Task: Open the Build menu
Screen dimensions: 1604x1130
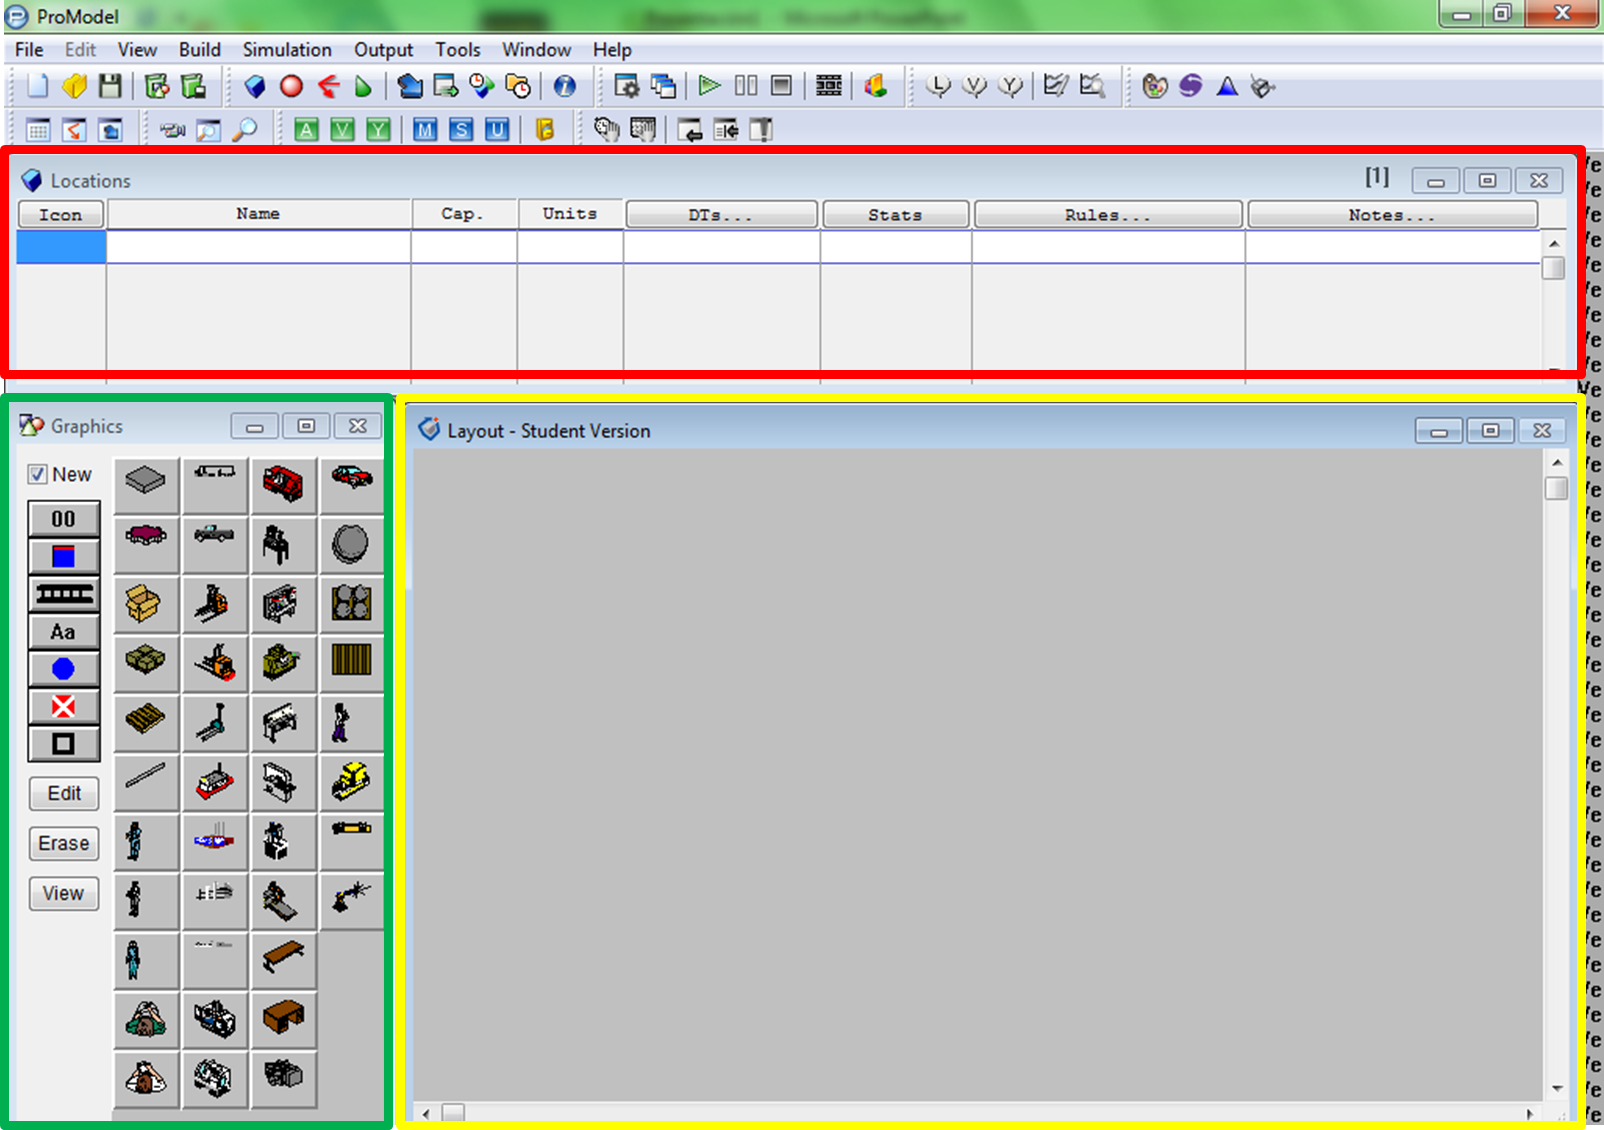Action: point(199,50)
